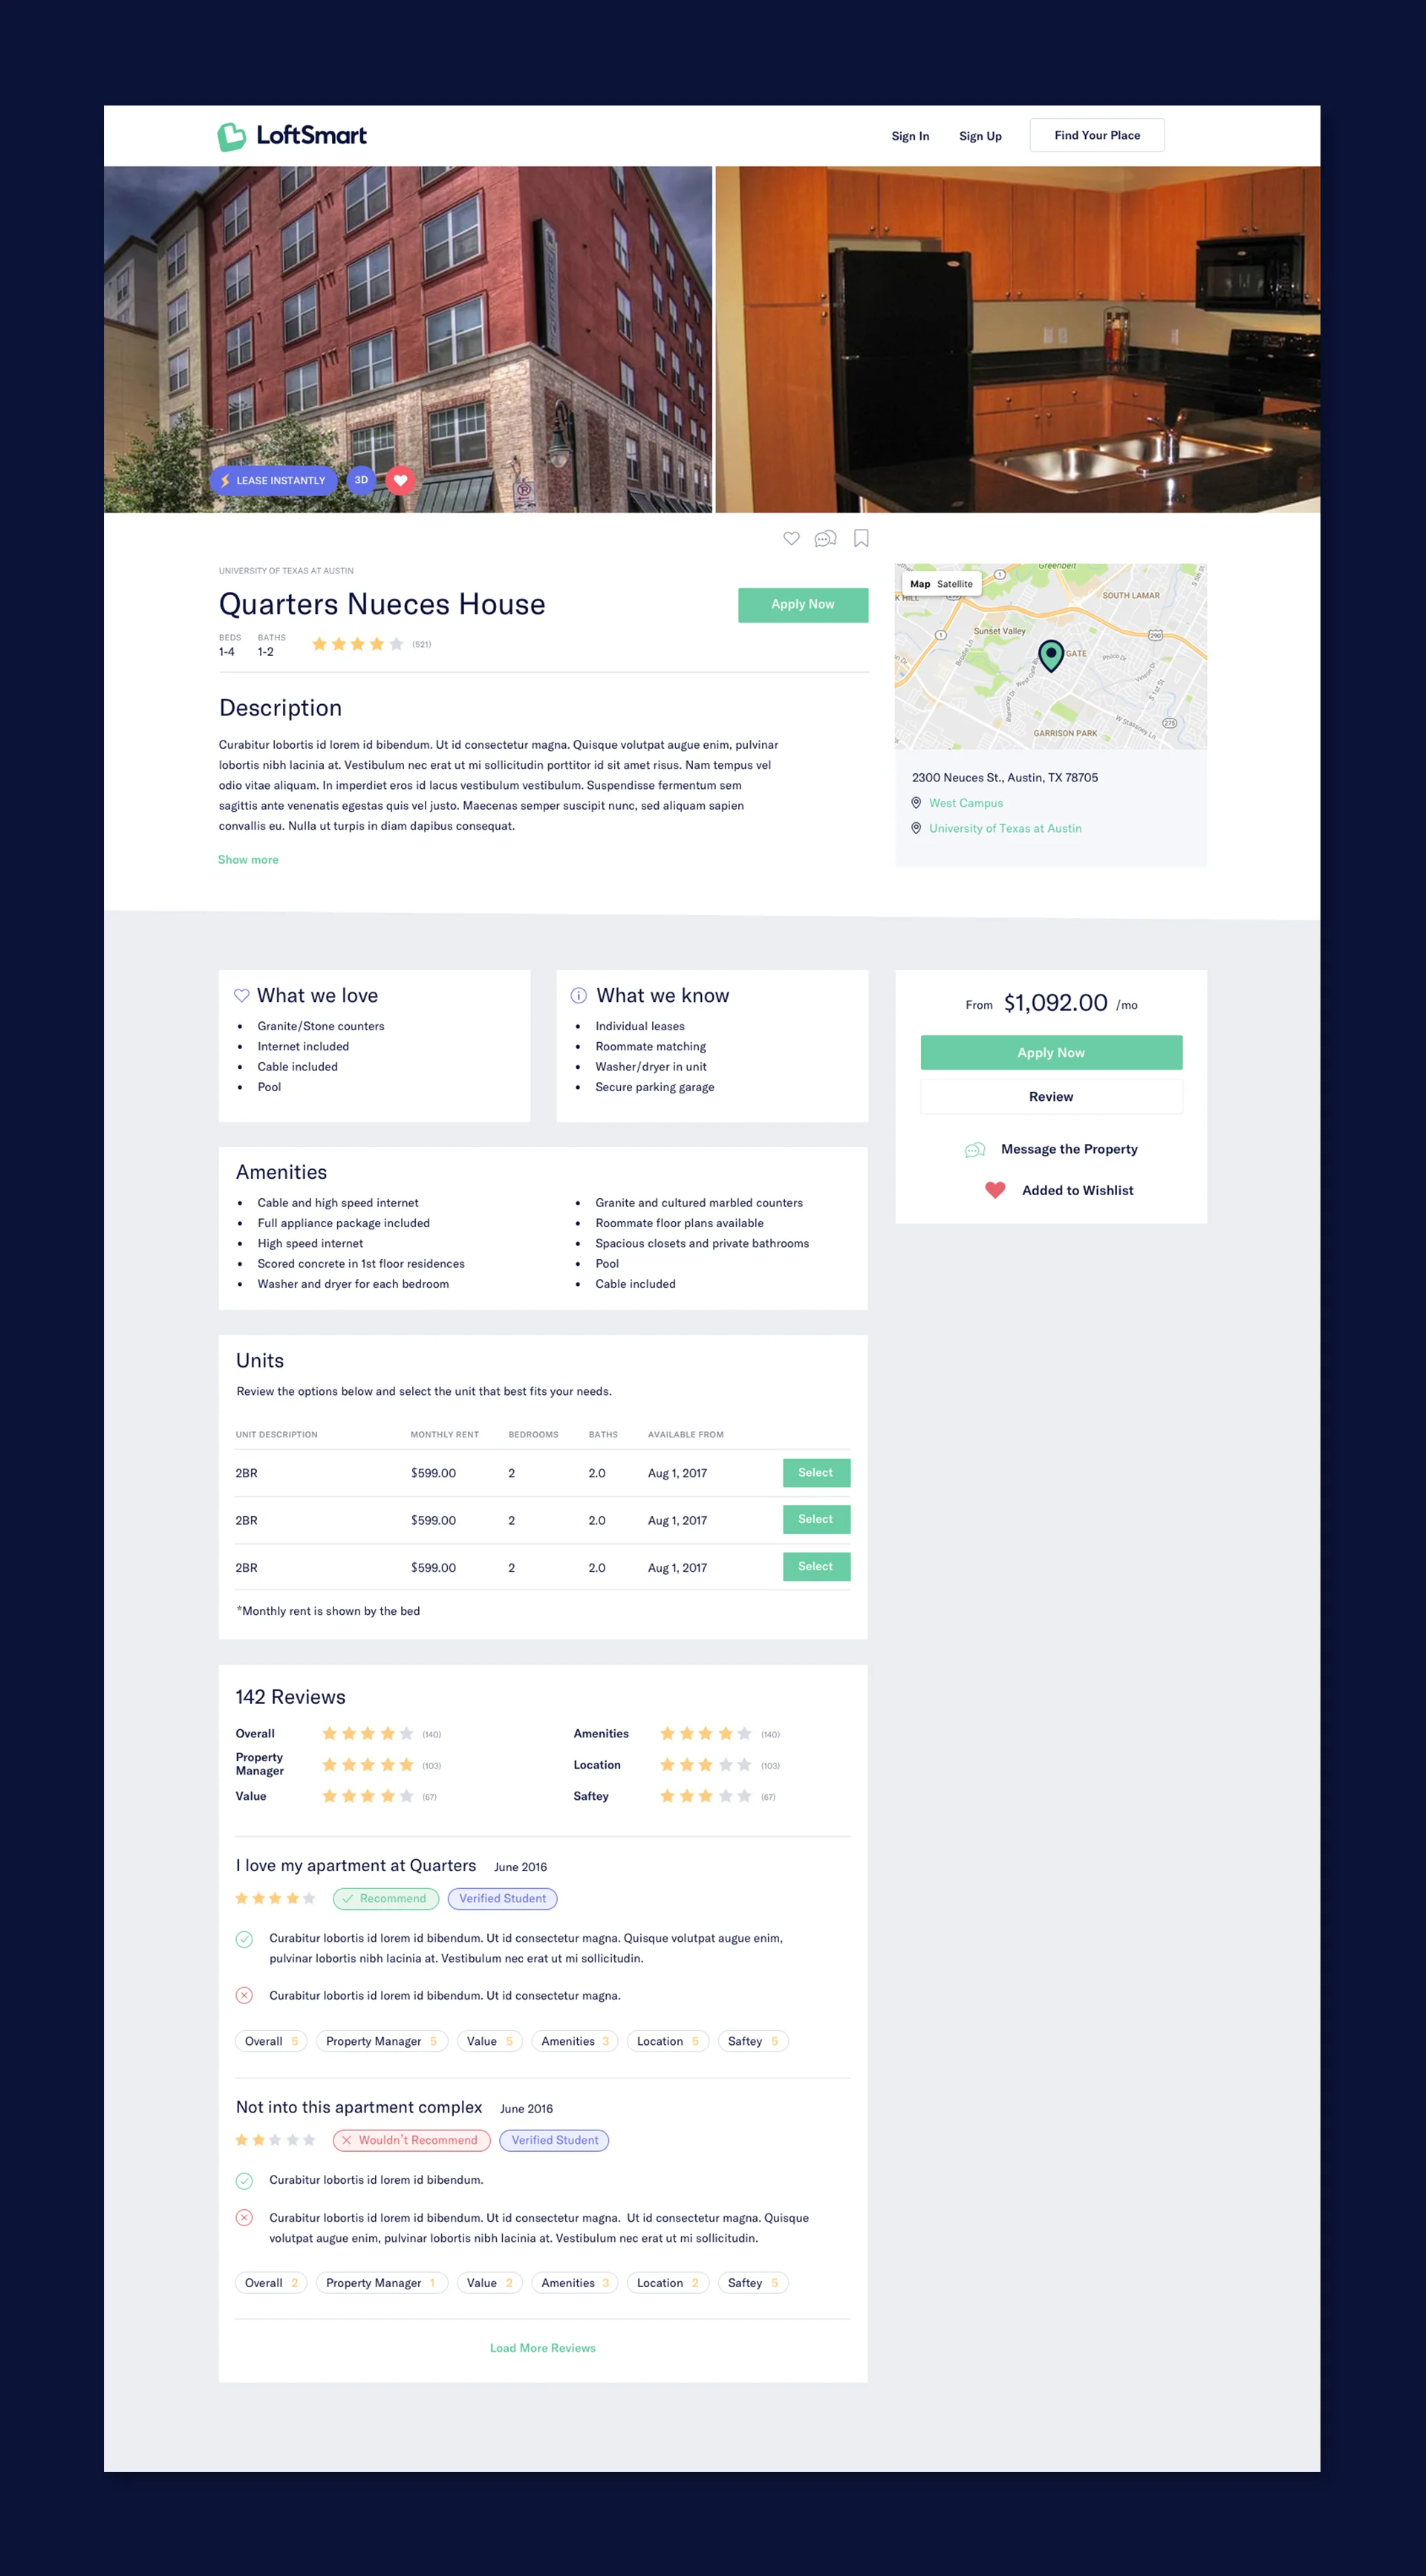Screen dimensions: 1426x2576
Task: Toggle the Added to Wishlist heart
Action: [x=995, y=1190]
